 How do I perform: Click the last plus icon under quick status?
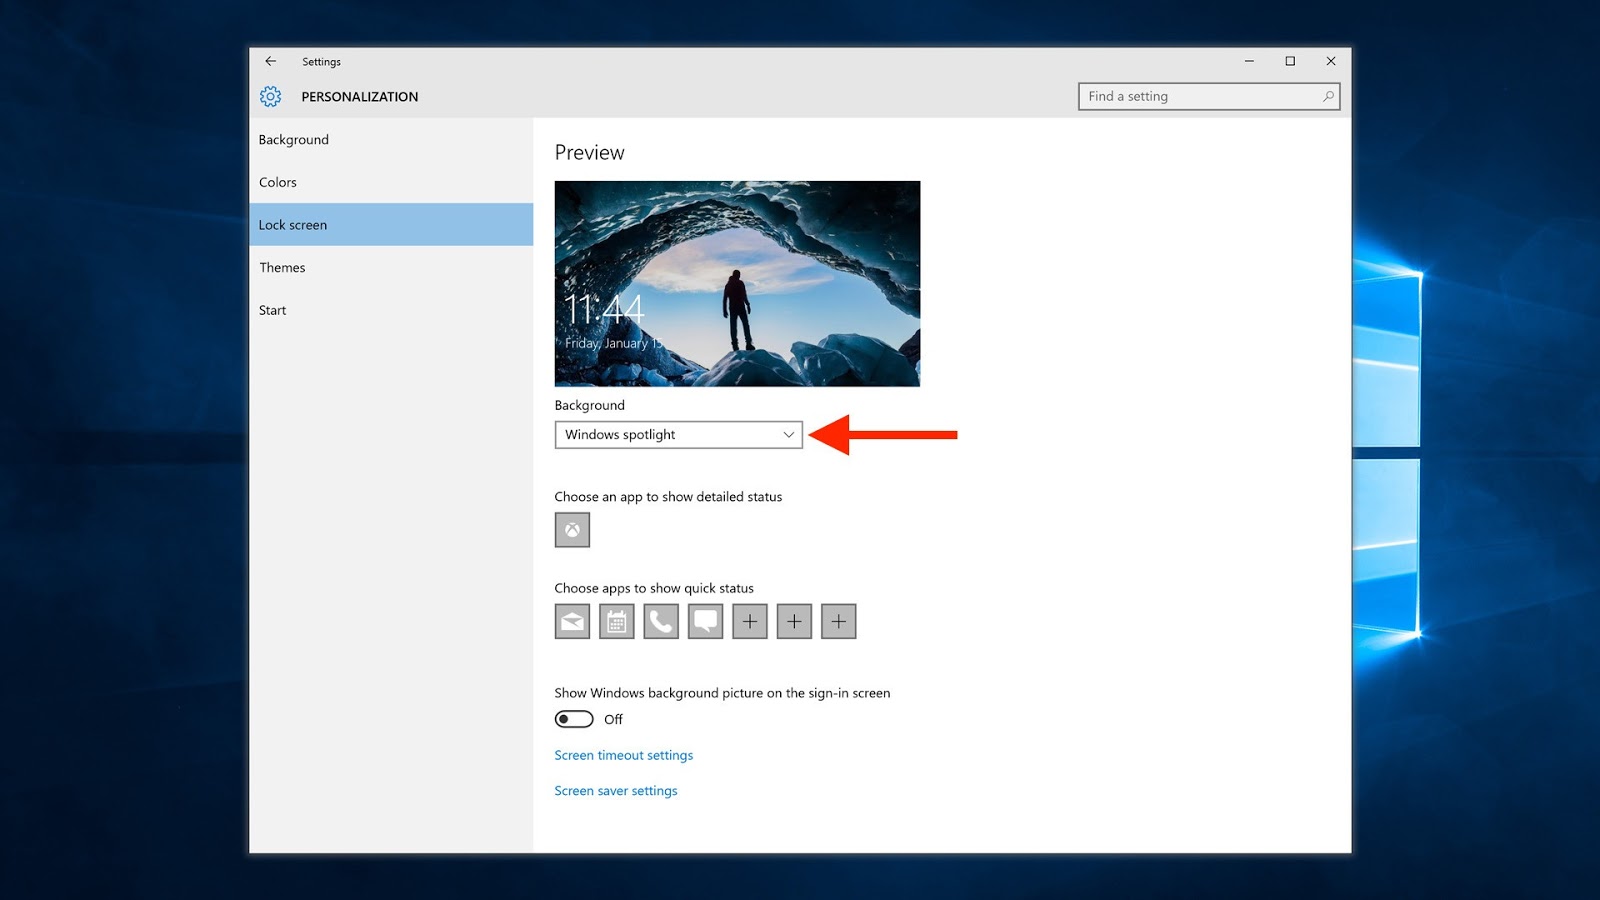pyautogui.click(x=838, y=620)
